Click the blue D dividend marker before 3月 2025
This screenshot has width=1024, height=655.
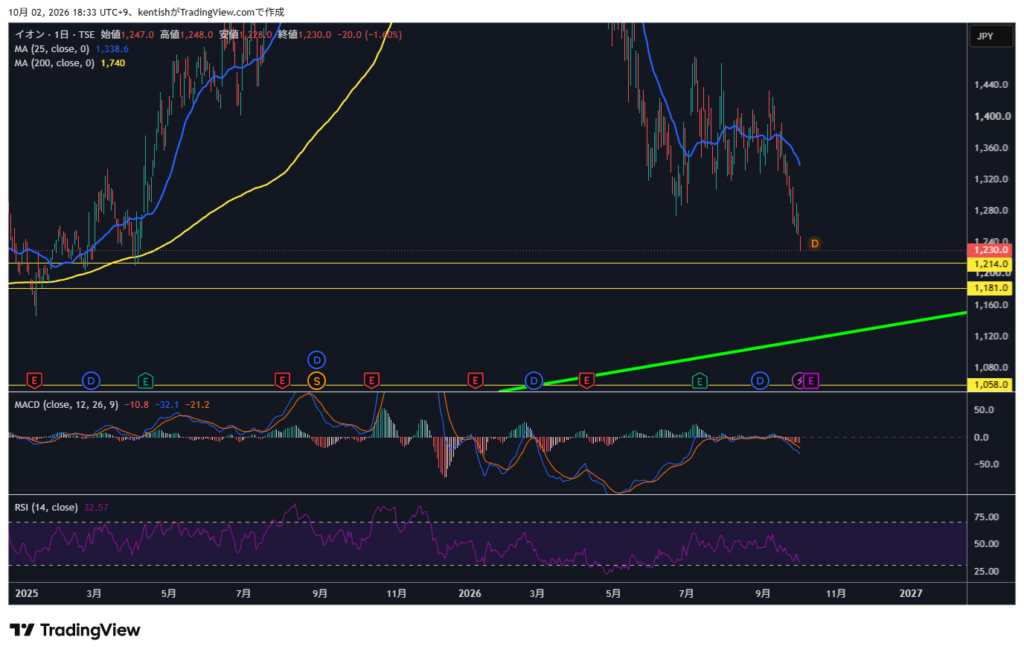click(91, 380)
